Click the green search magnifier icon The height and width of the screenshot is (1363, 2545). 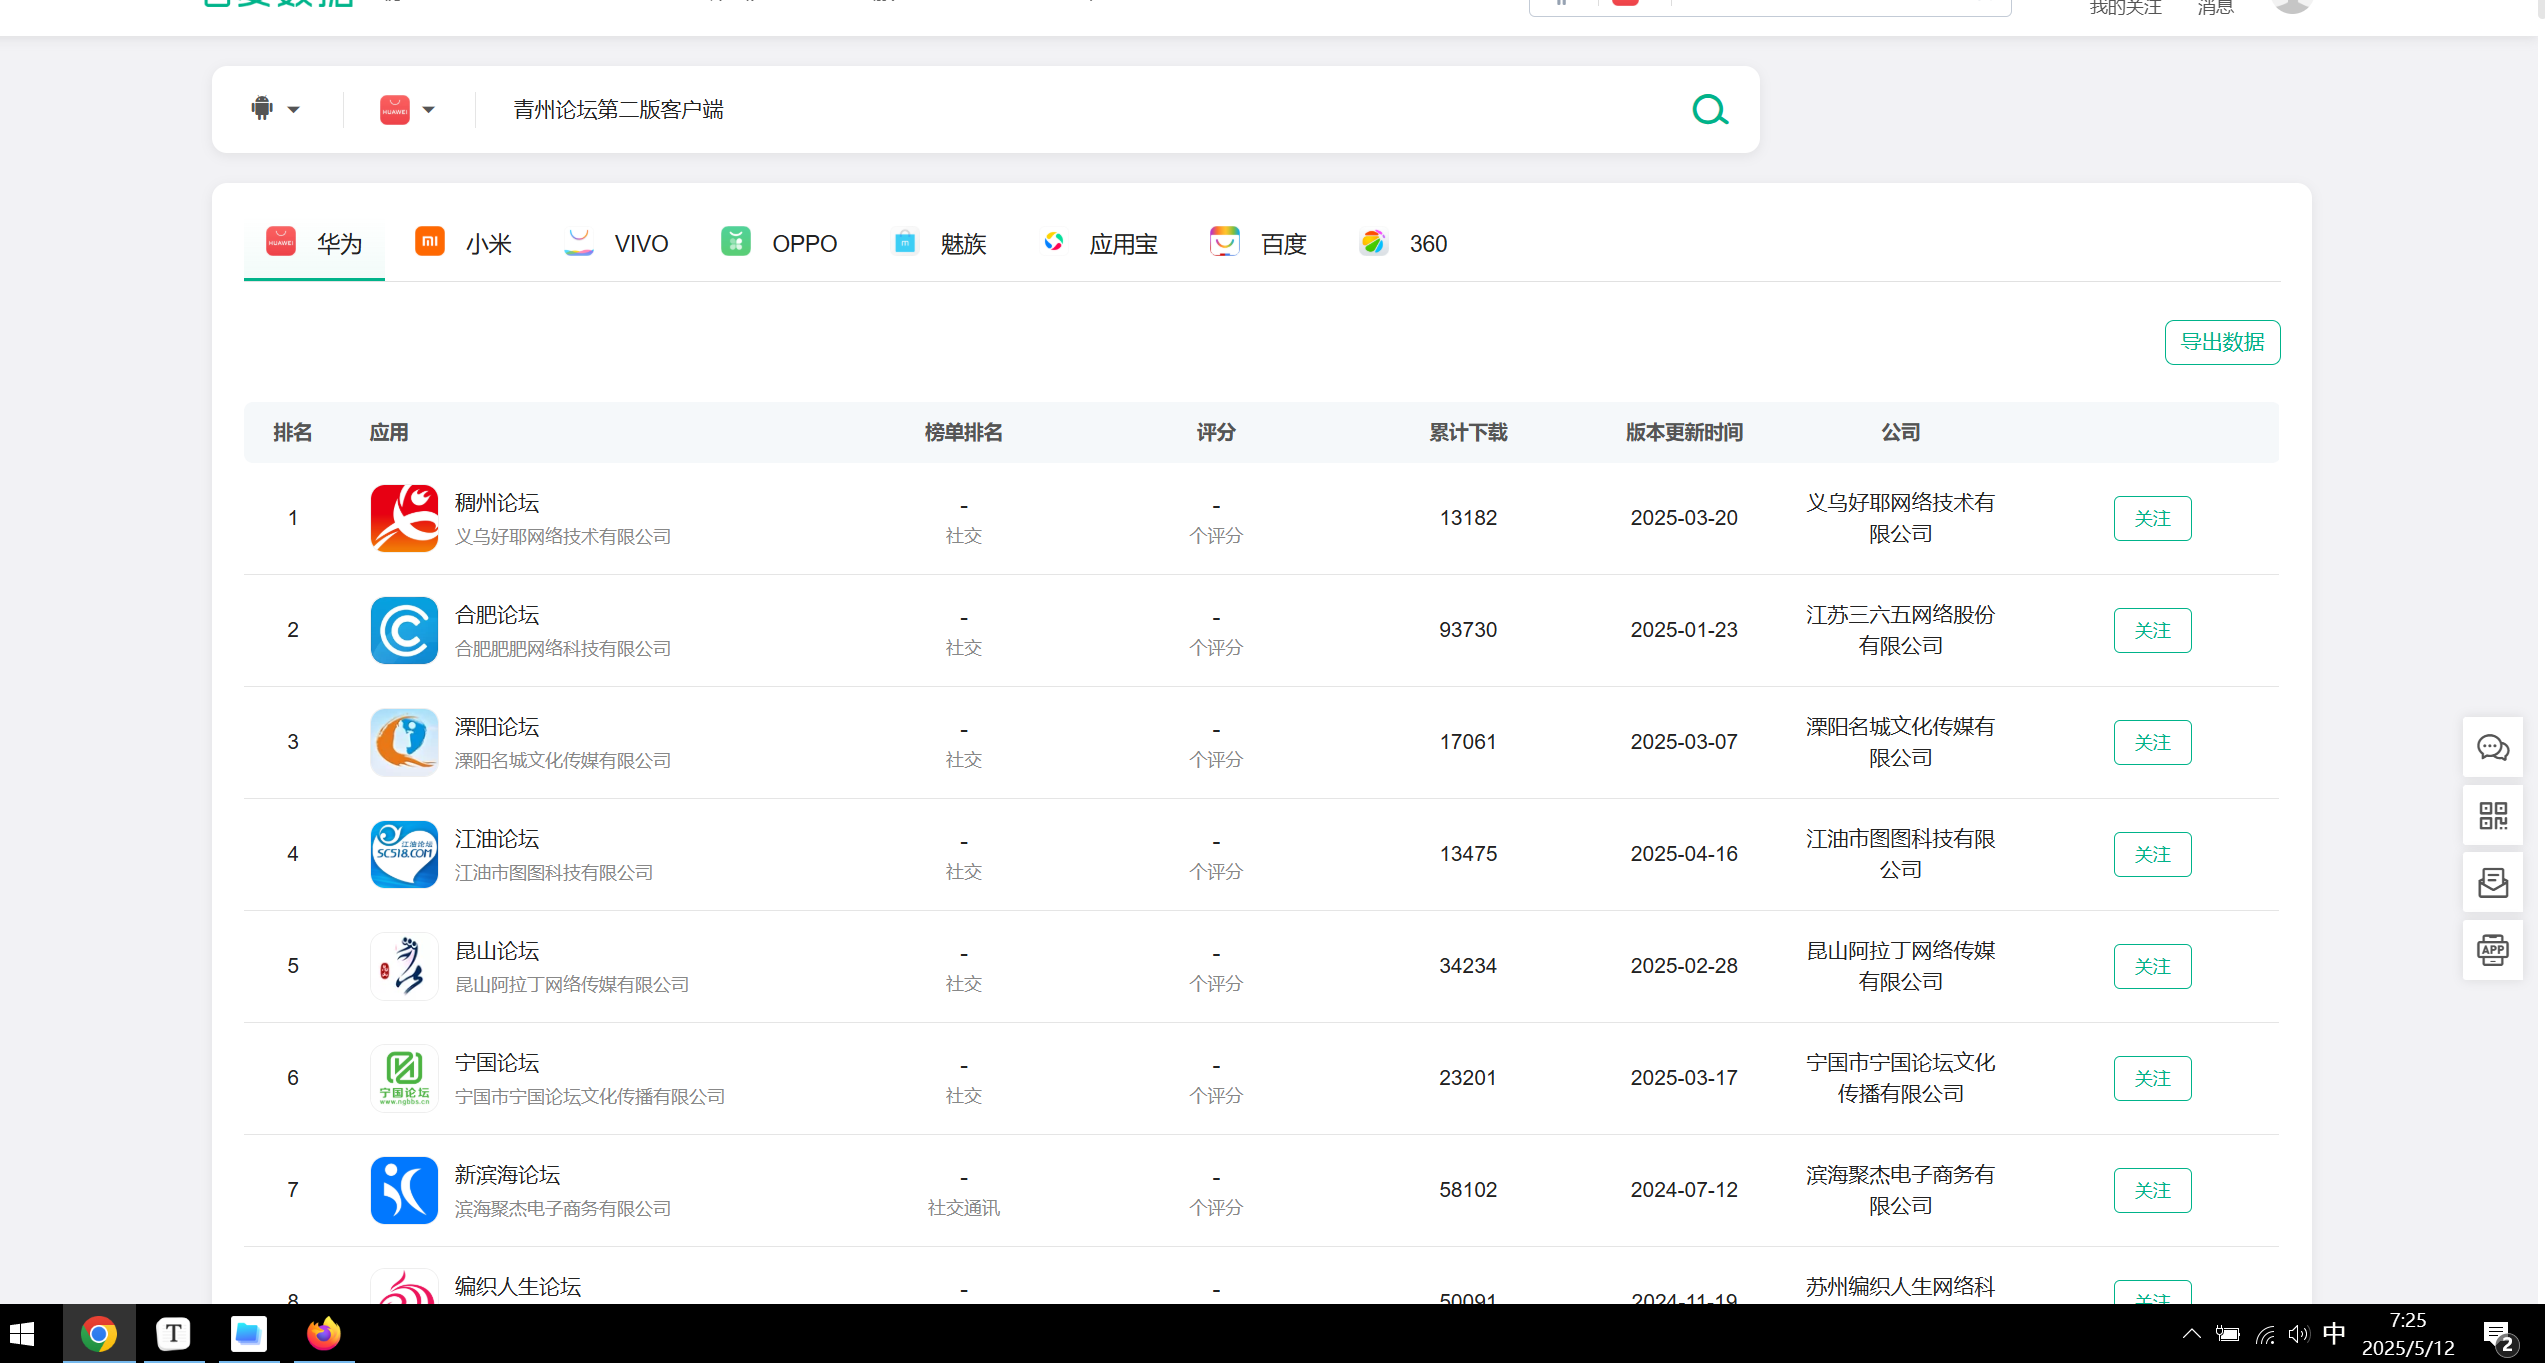1710,110
